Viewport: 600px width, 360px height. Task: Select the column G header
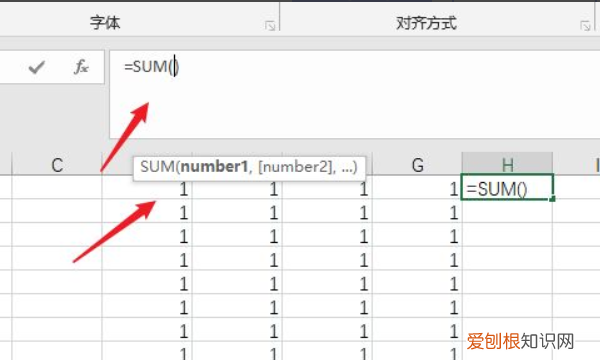coord(417,165)
